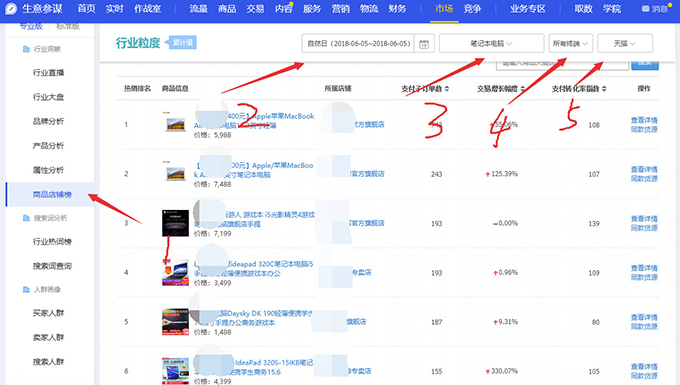Viewport: 680px width, 385px height.
Task: Expand the 天猫 platform dropdown
Action: 624,43
